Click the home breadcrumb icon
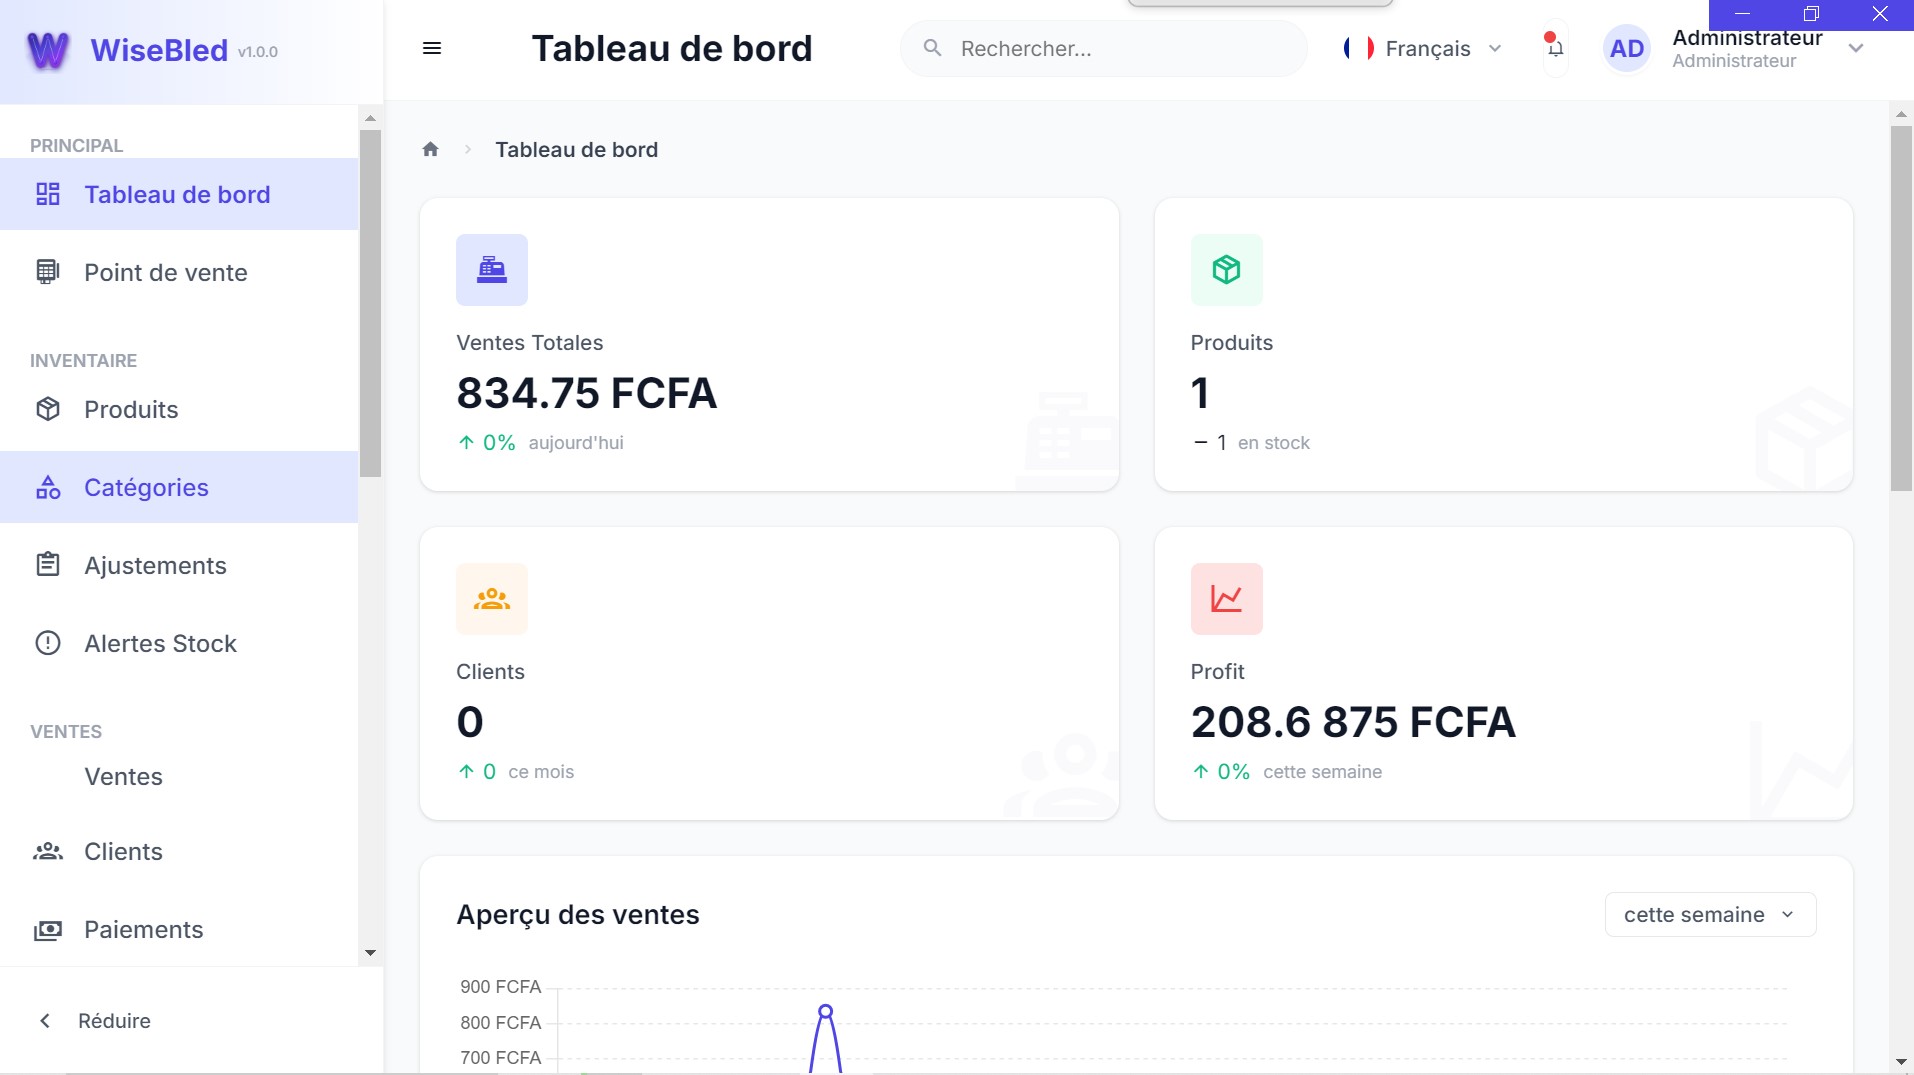This screenshot has height=1075, width=1914. 430,148
